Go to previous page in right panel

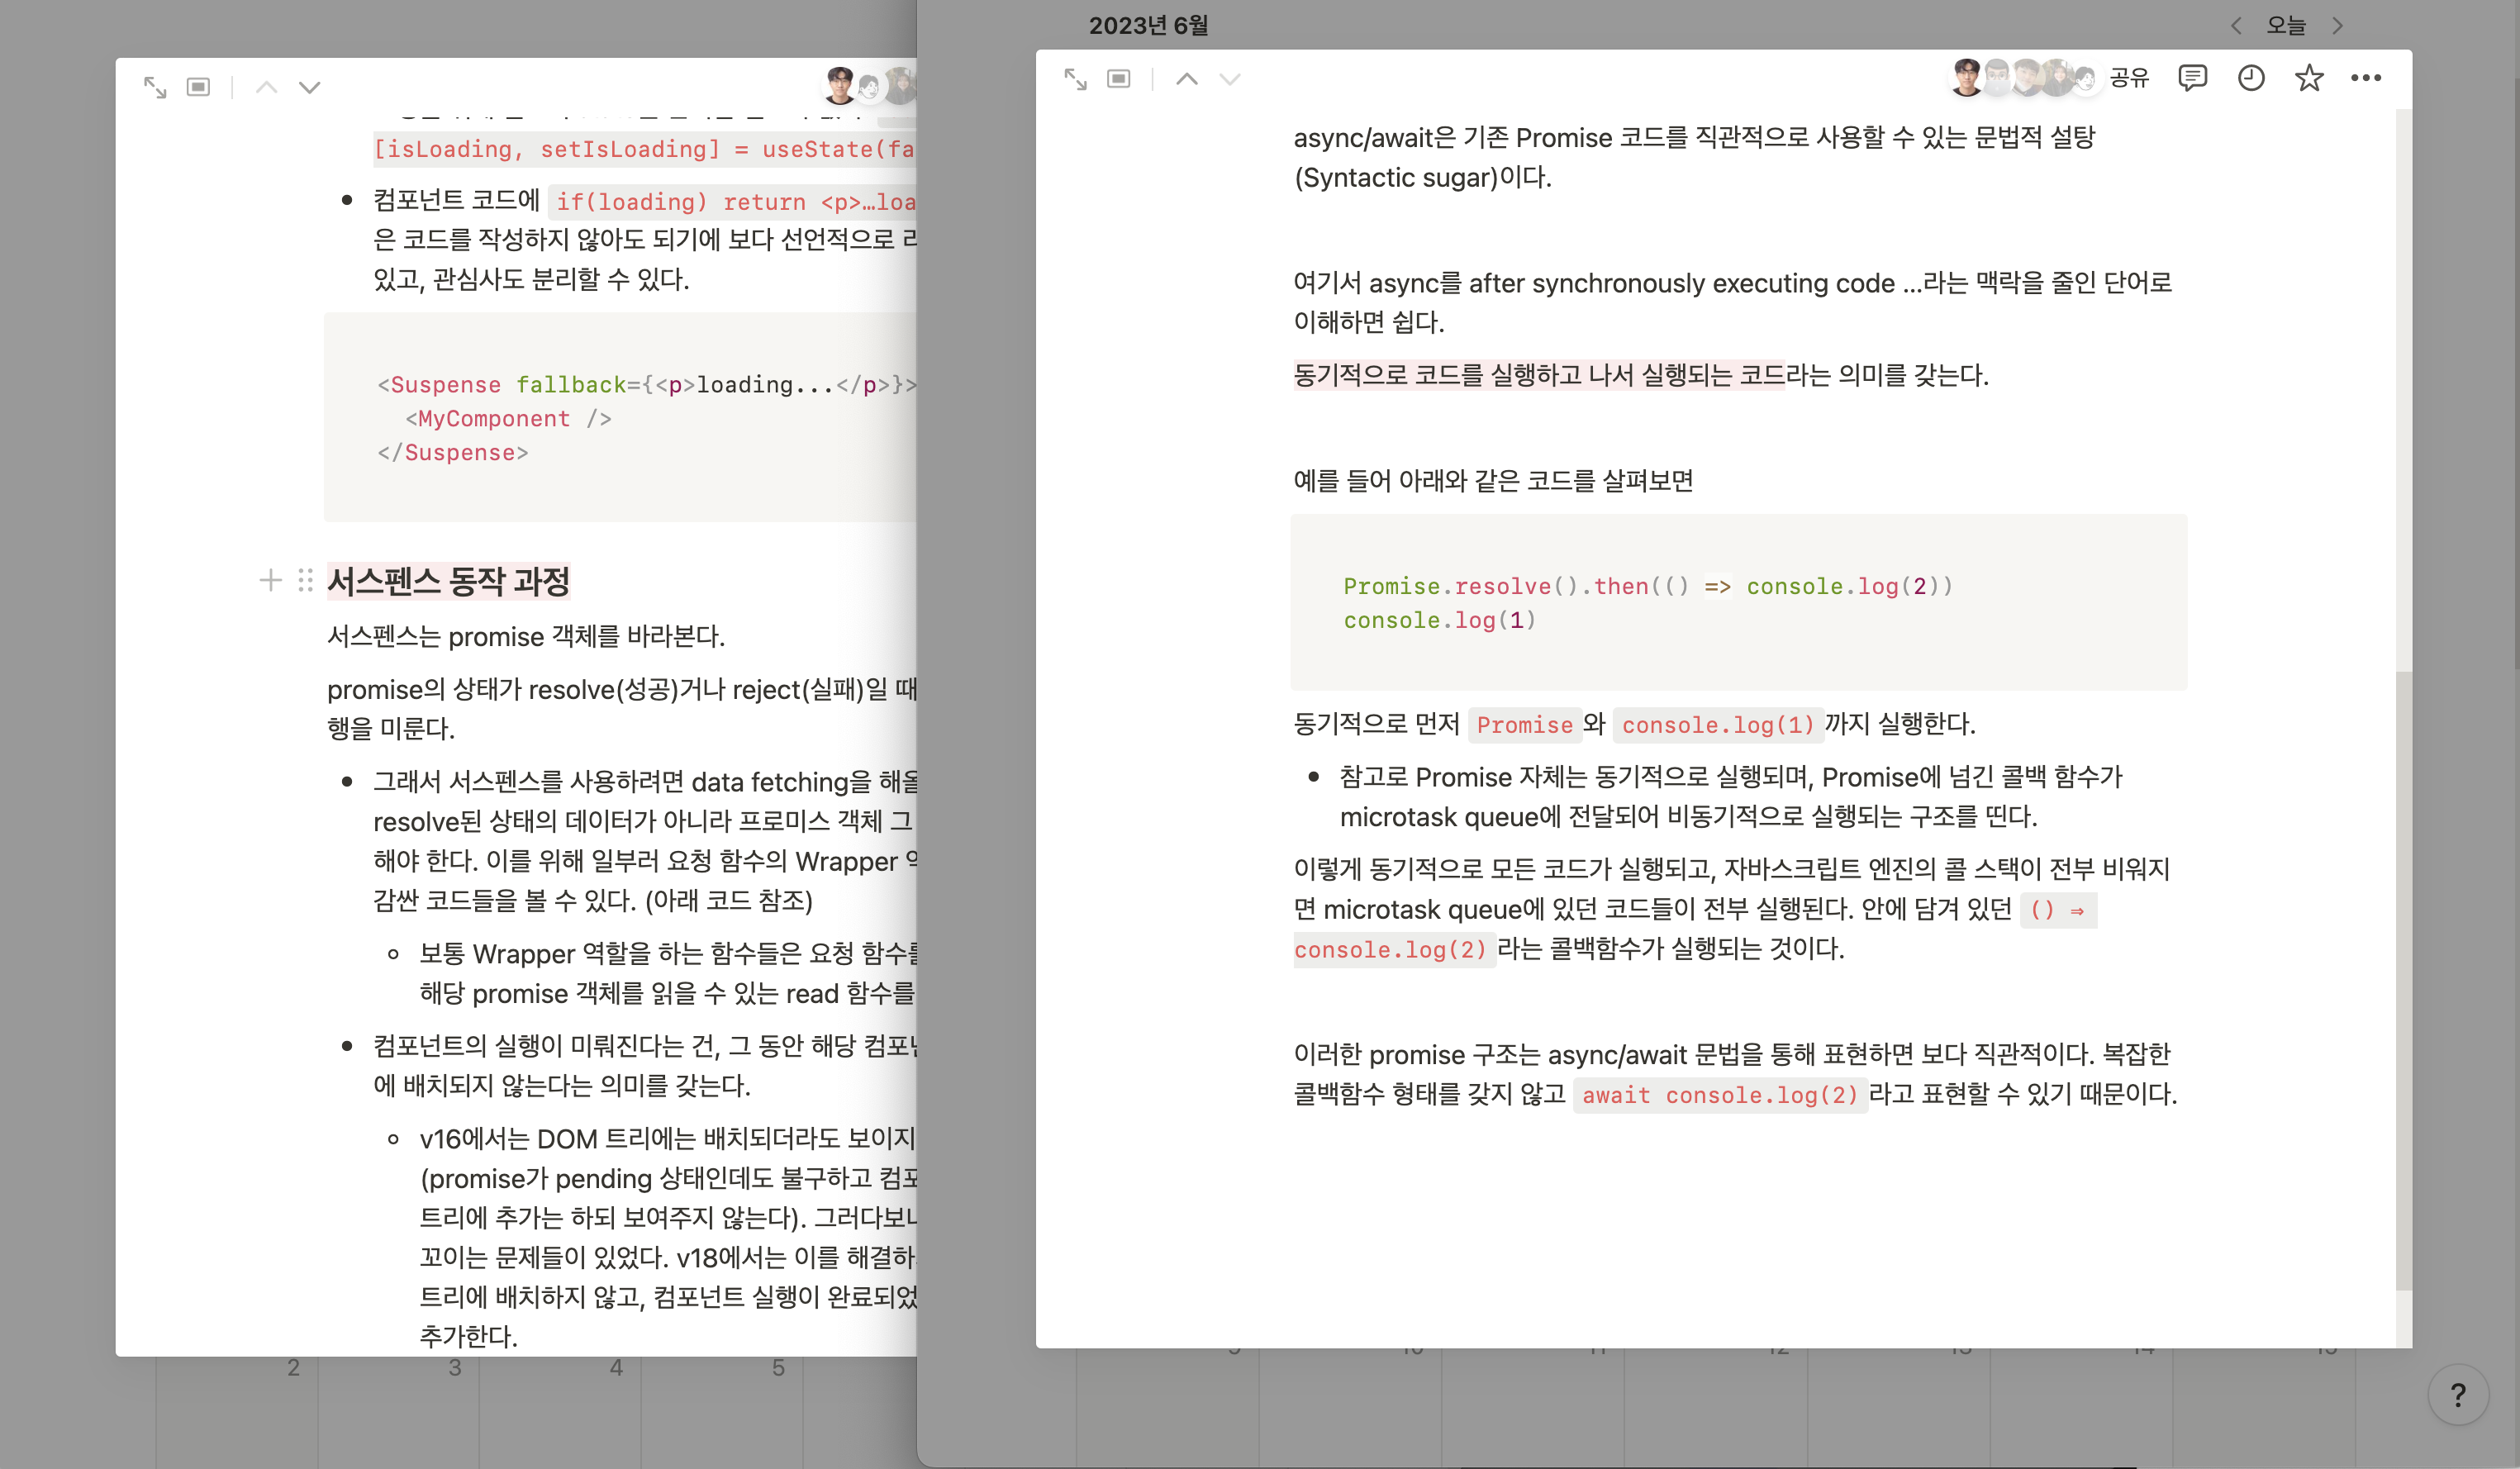pos(1187,79)
